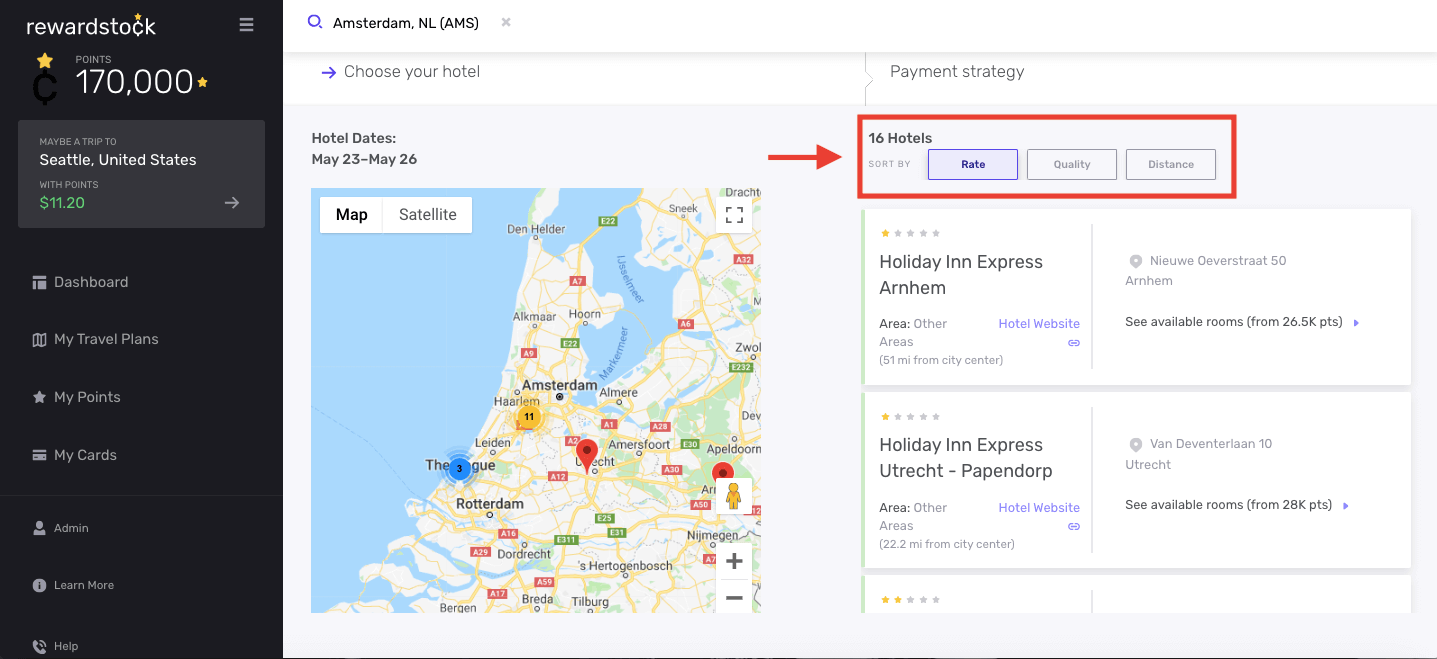Click the My Points star icon
Screen dimensions: 1437x659
(x=39, y=397)
